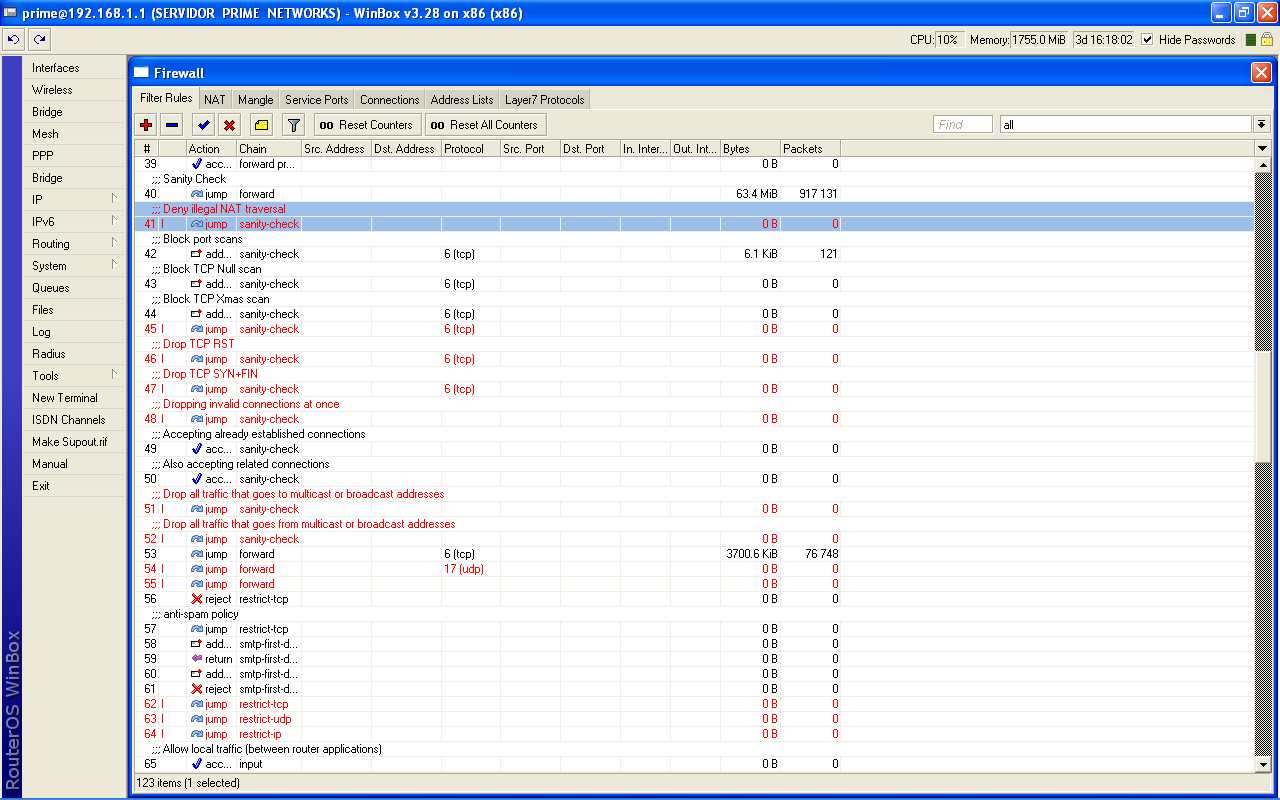Click the yellow comment icon
The image size is (1280, 800).
coord(261,125)
